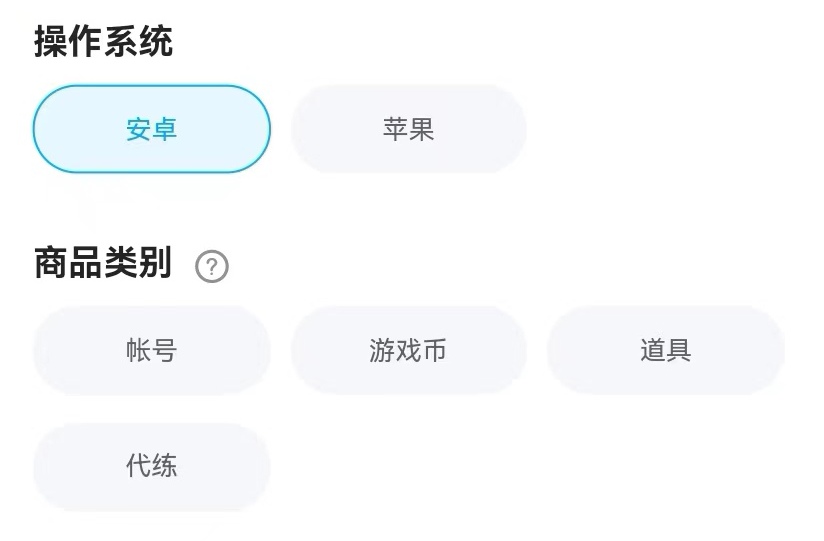Click the 商品类别 section heading
The width and height of the screenshot is (824, 541).
(103, 264)
